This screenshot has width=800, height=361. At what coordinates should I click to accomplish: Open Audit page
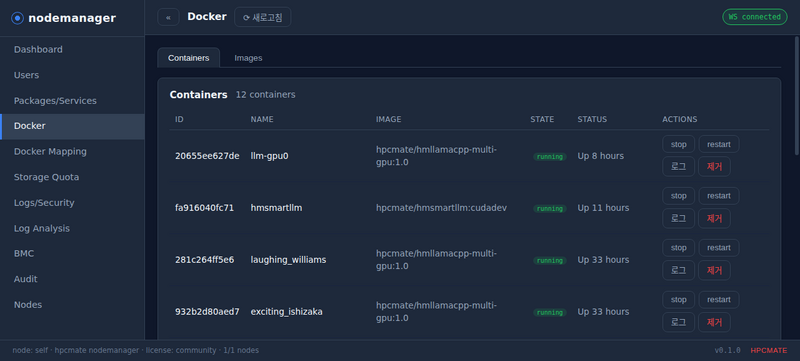point(72,279)
